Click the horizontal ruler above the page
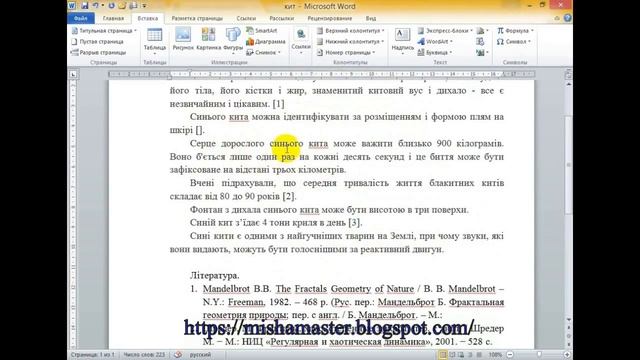This screenshot has width=640, height=360. tap(322, 74)
